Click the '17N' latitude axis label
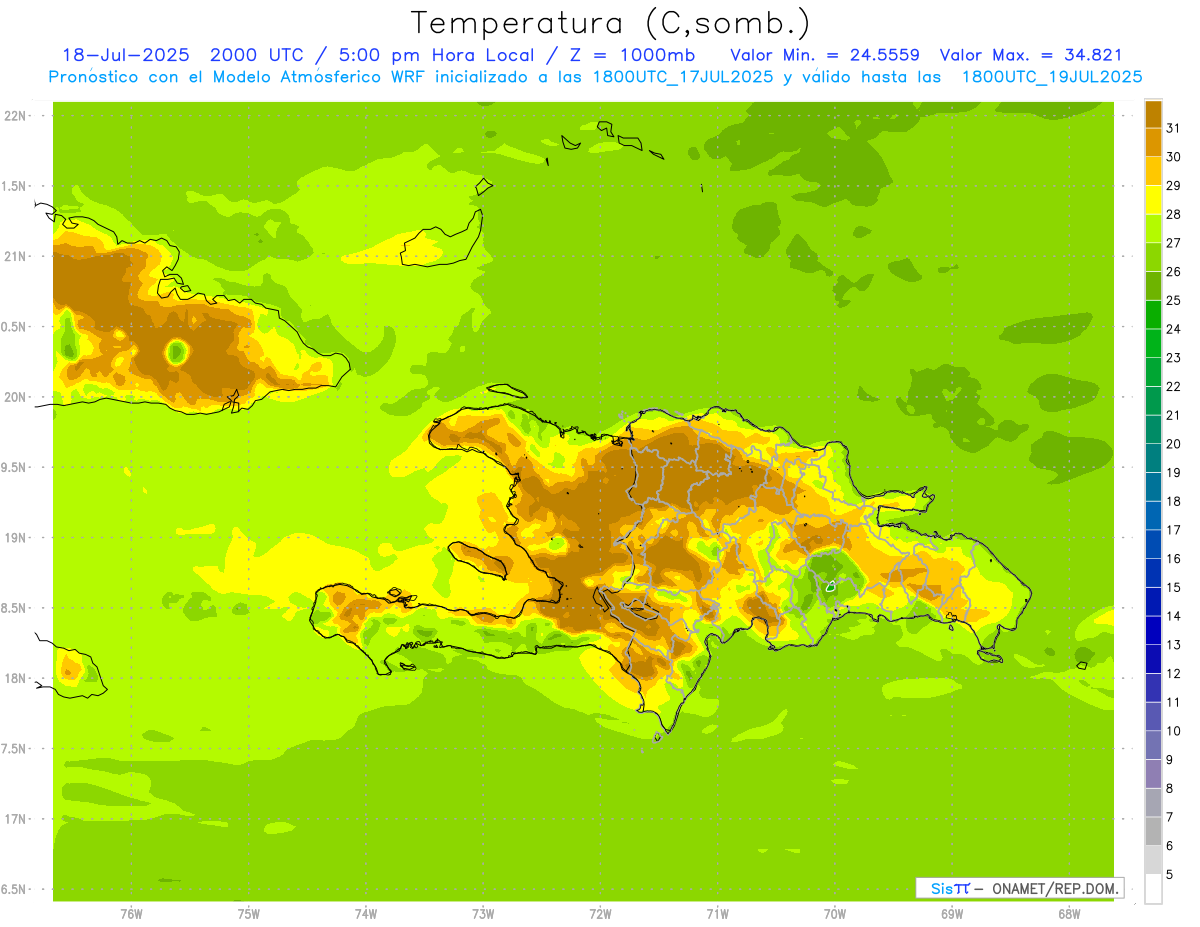This screenshot has height=927, width=1200. point(14,819)
